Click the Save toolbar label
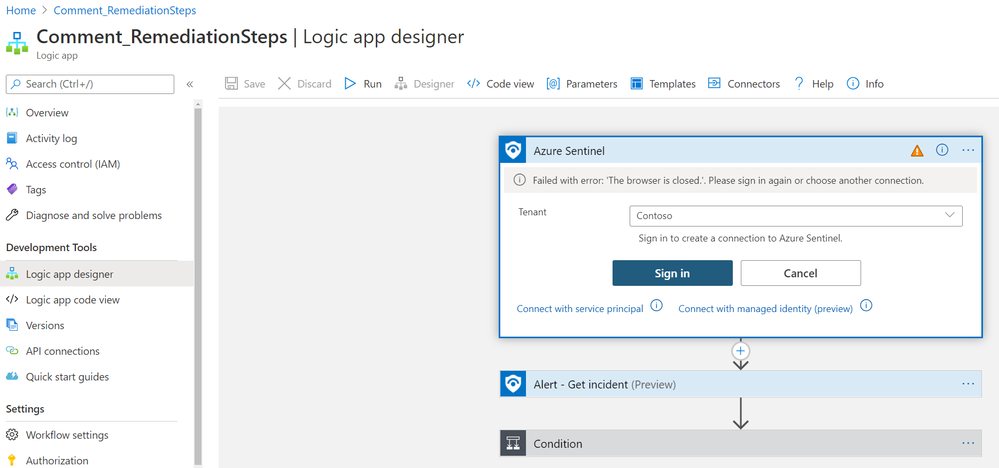The height and width of the screenshot is (468, 999). tap(254, 84)
